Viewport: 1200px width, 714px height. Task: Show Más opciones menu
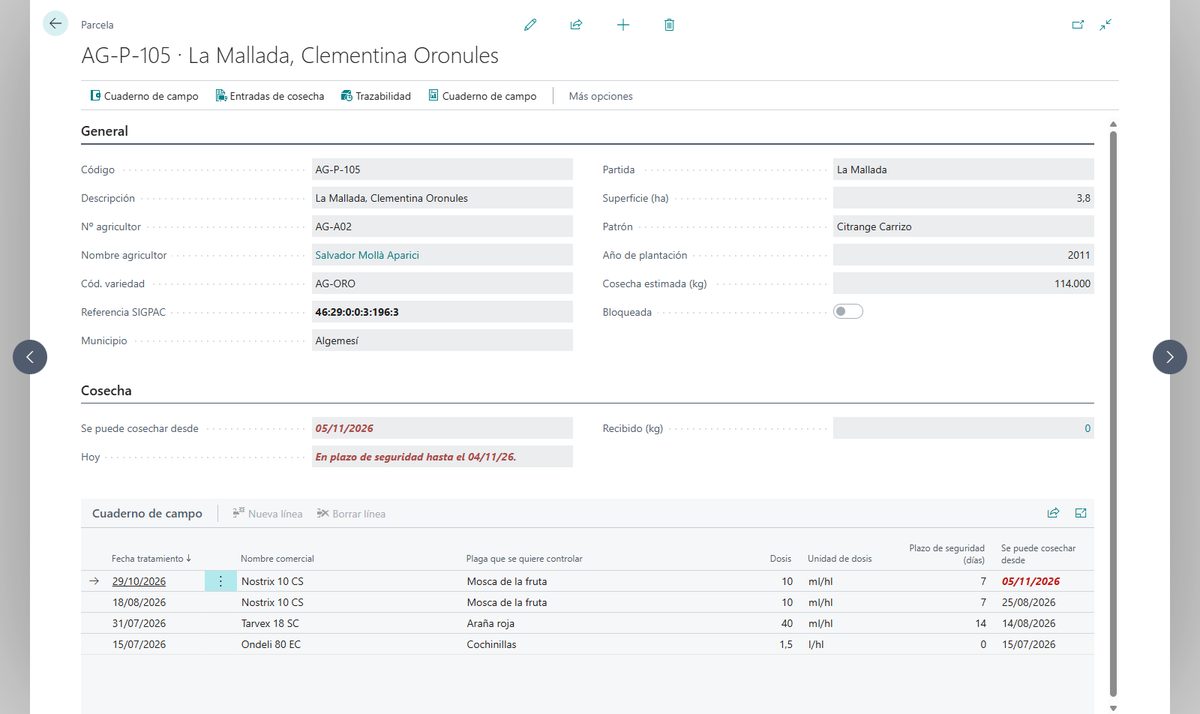601,96
